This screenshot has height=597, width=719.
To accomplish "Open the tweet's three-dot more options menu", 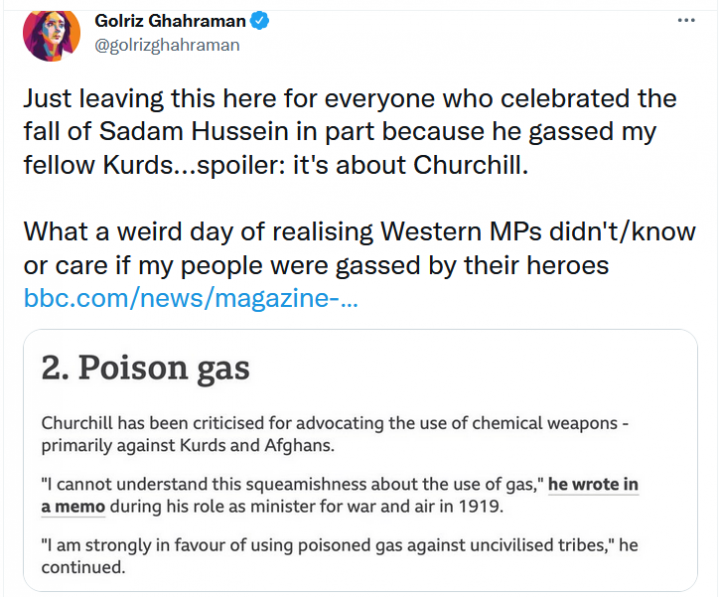I will tap(685, 20).
